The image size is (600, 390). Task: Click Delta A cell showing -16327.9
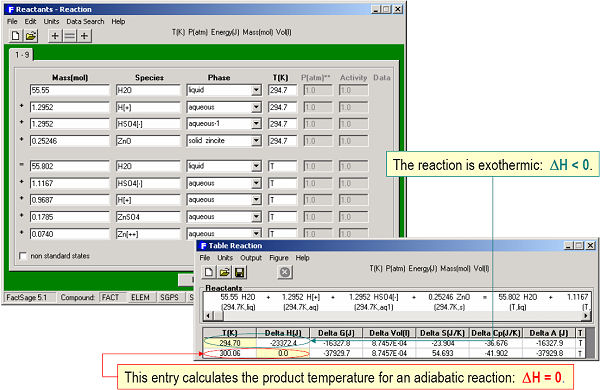[x=549, y=343]
